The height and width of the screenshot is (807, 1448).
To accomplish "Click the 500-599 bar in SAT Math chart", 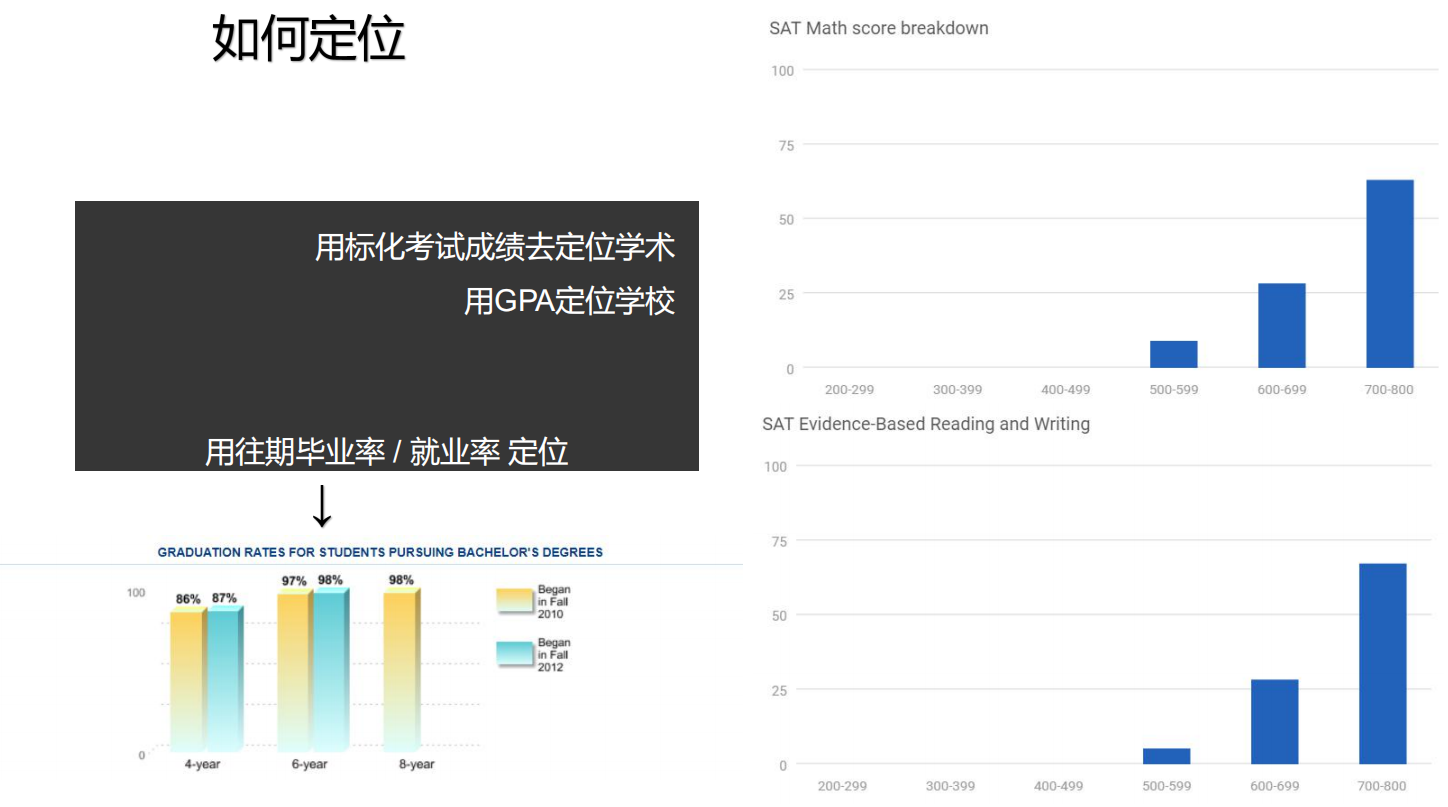I will click(x=1174, y=354).
